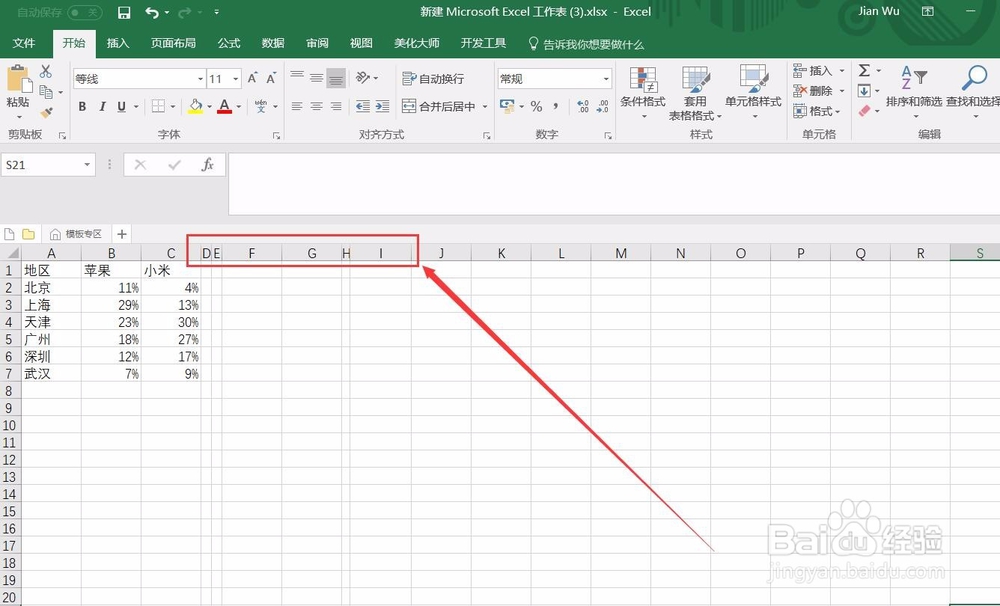Toggle 自动换行 wrap text
This screenshot has width=1000, height=606.
tap(433, 78)
